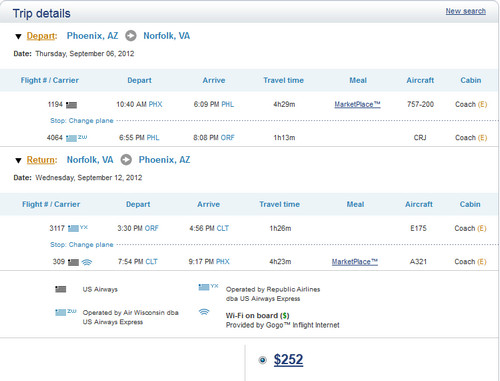Click the PHL airport code at 6:09 PM
This screenshot has width=500, height=381.
point(228,104)
